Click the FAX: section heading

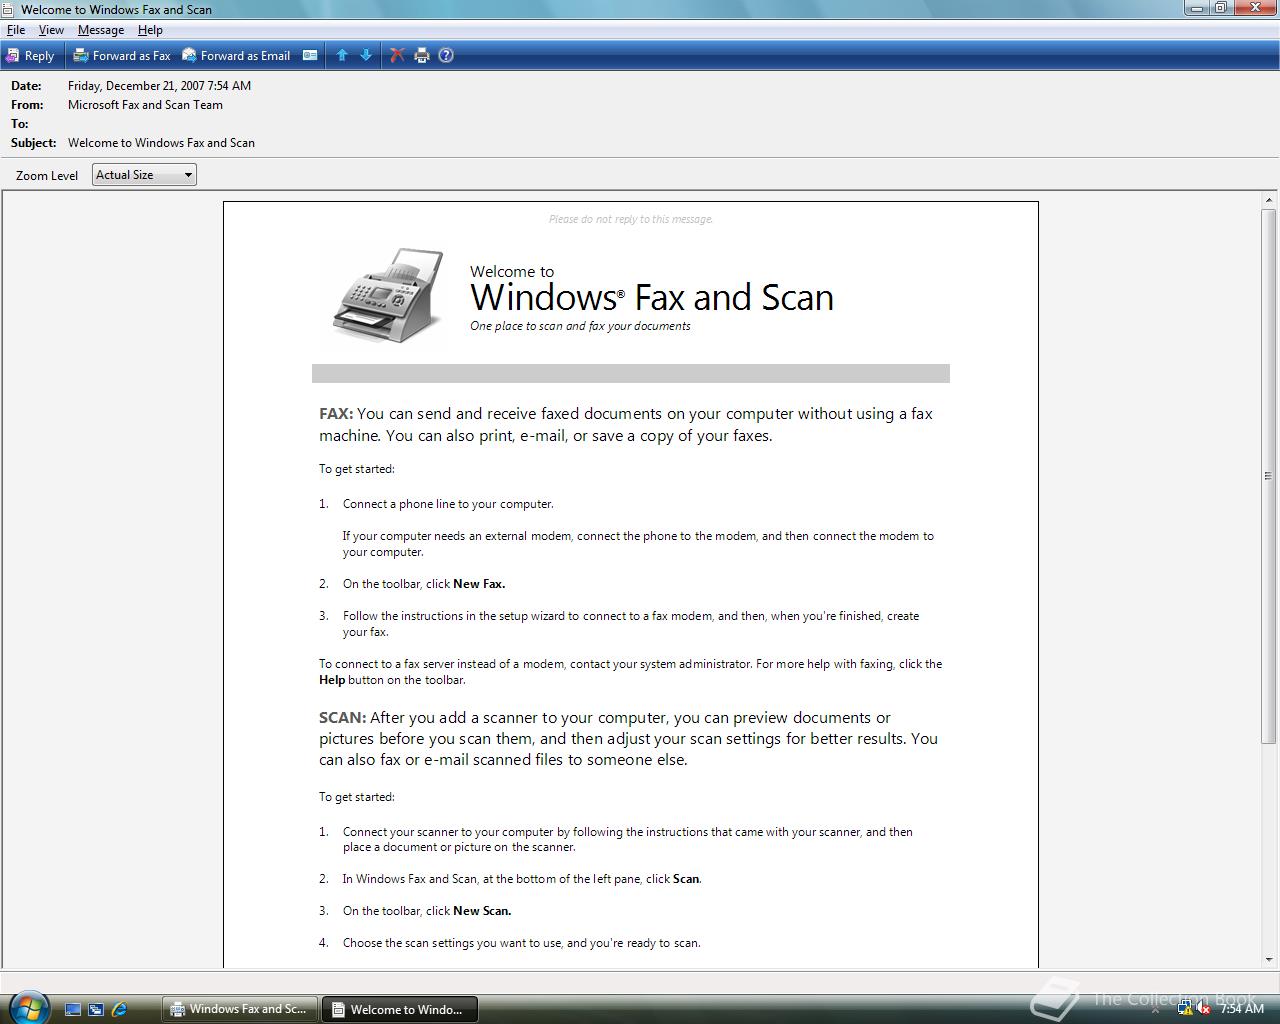(x=336, y=413)
